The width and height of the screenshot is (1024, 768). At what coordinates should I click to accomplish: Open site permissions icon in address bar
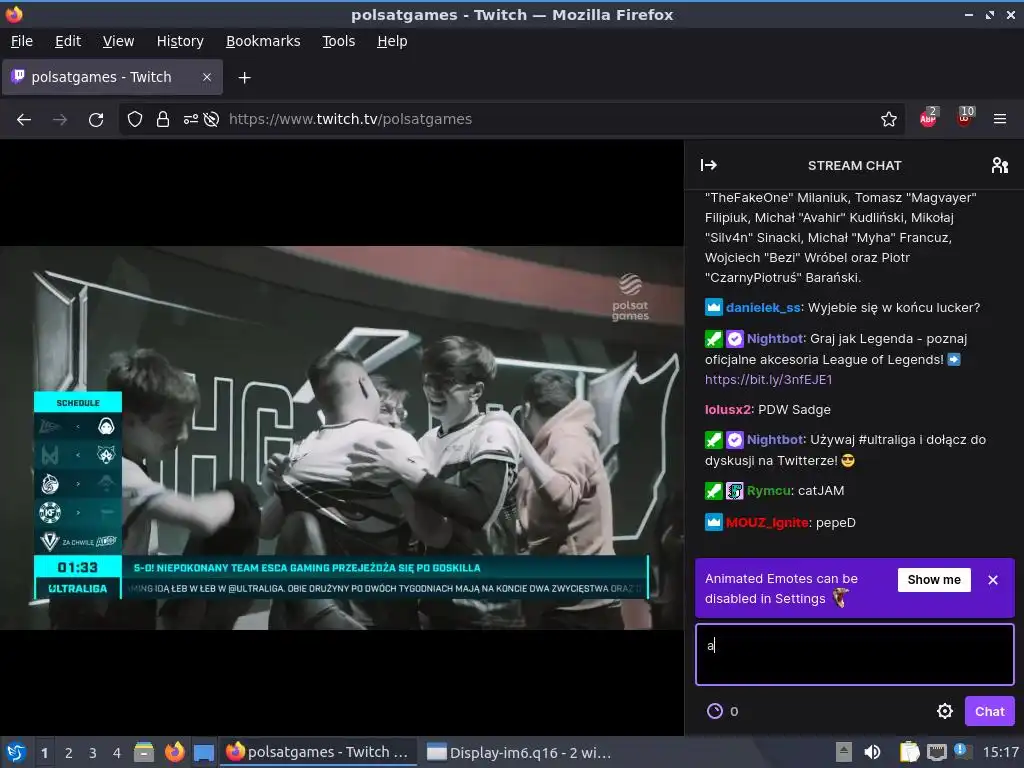pyautogui.click(x=191, y=120)
